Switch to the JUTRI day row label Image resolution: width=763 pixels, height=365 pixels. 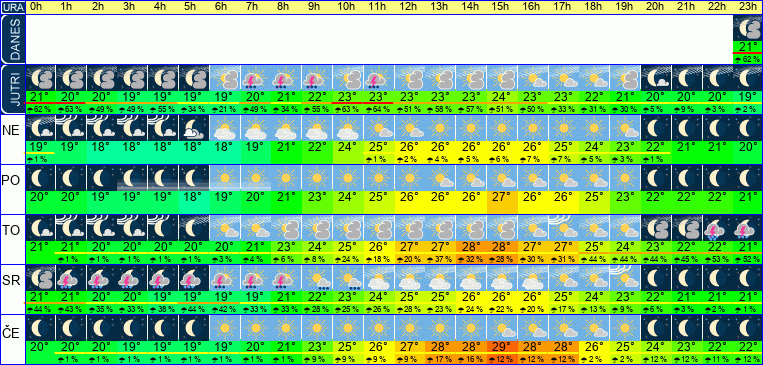tap(12, 90)
